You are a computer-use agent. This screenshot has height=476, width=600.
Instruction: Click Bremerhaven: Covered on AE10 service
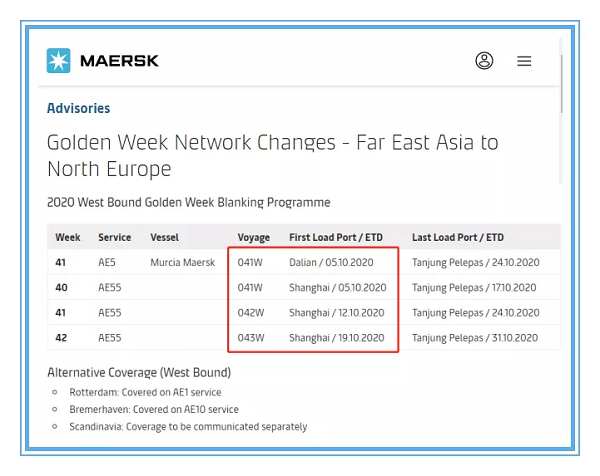[x=154, y=409]
